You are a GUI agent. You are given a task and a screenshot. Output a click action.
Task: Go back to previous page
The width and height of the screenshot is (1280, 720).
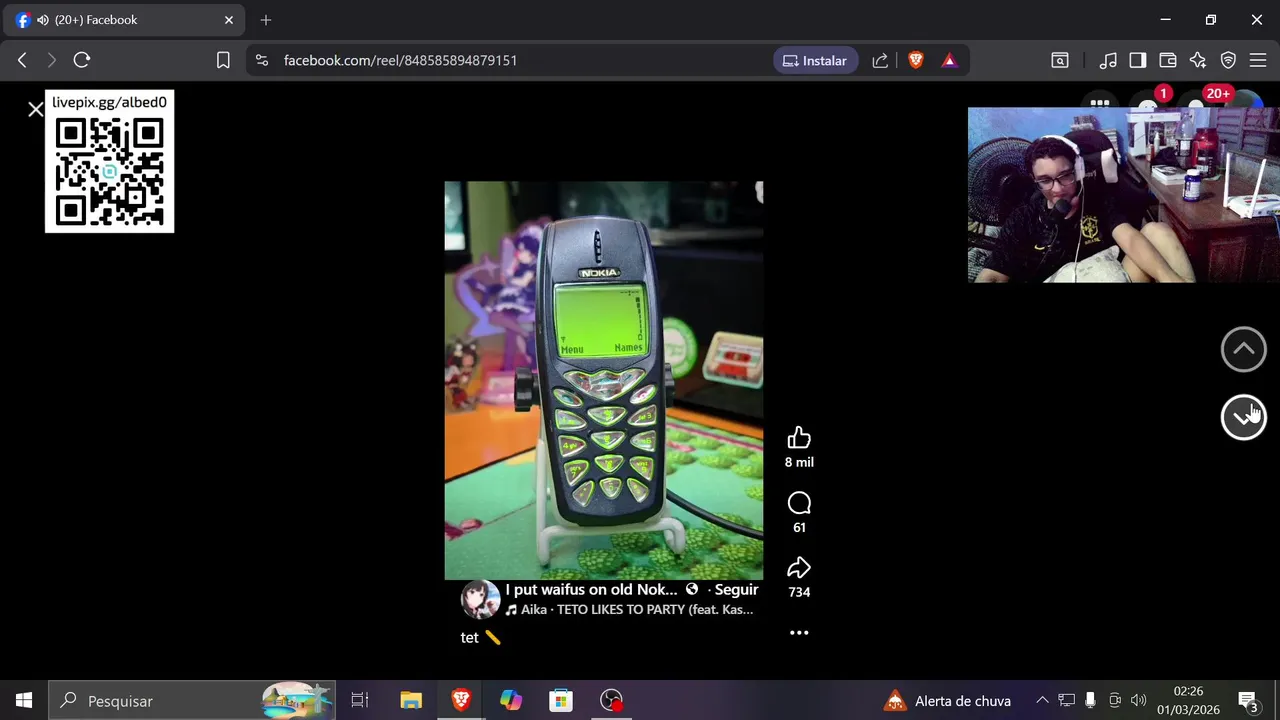[x=22, y=60]
